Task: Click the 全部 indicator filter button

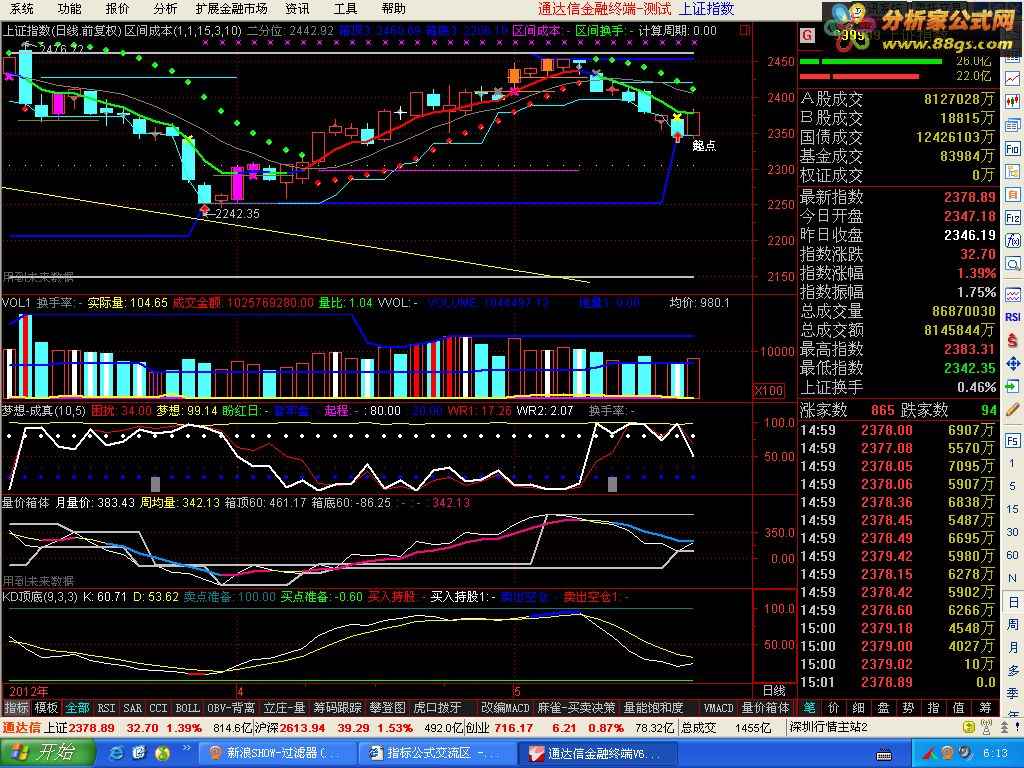Action: pyautogui.click(x=77, y=708)
